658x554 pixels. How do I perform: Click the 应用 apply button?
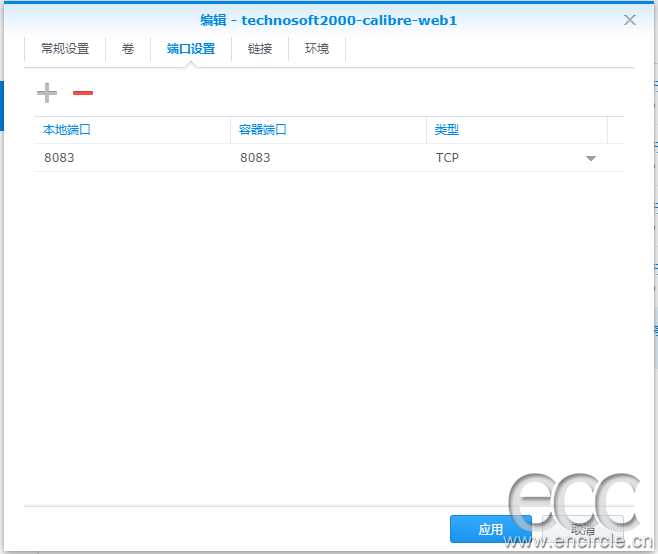point(491,529)
